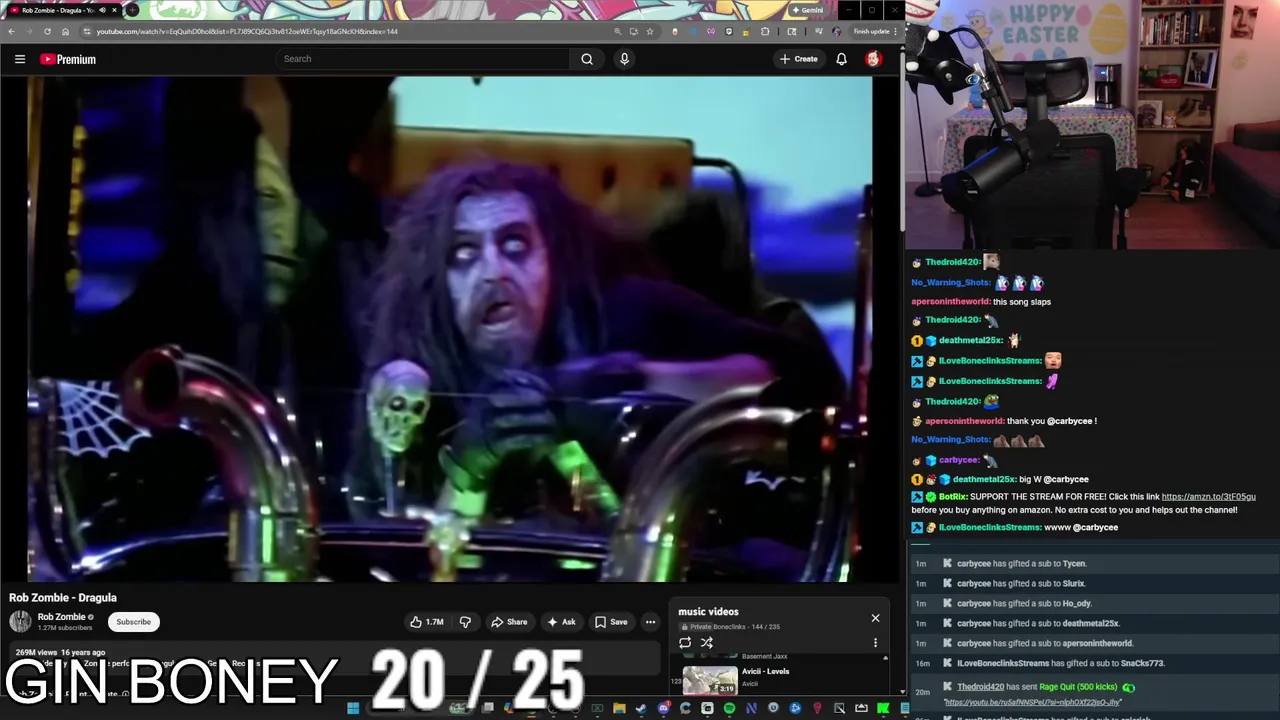Open the Extensions puzzle icon
The image size is (1280, 720).
click(x=765, y=31)
